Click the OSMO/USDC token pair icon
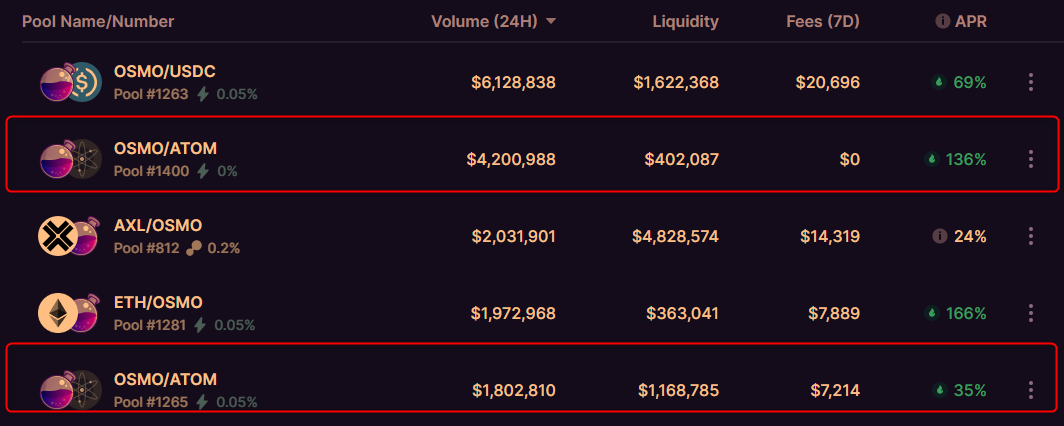1064x426 pixels. tap(70, 82)
